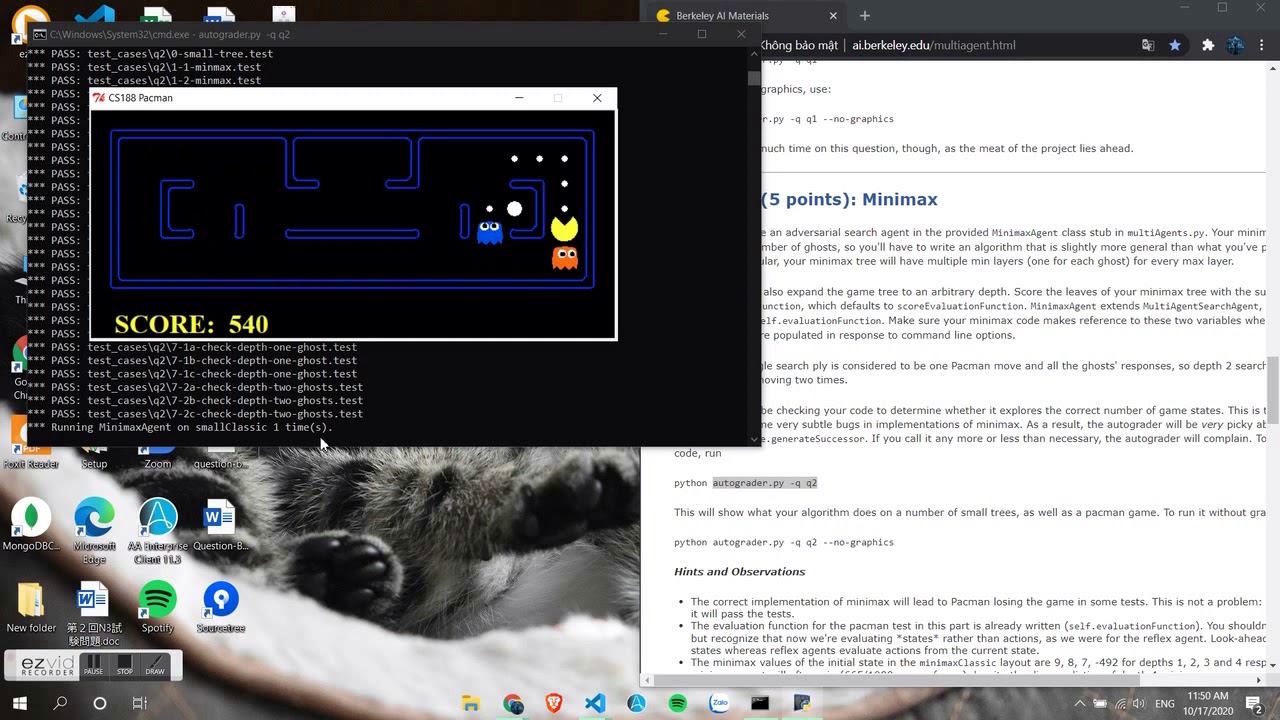Switch to Python Pacman window on taskbar
Screen dimensions: 1280x720
tap(801, 704)
